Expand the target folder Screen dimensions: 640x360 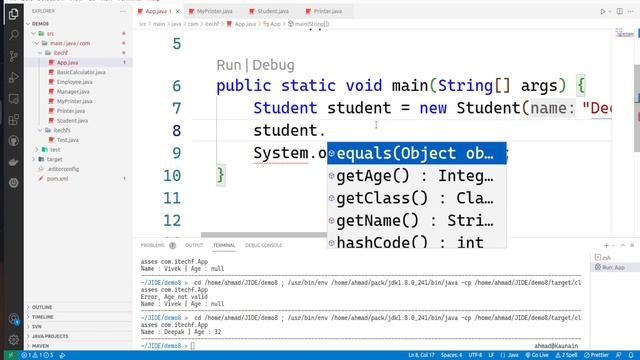click(33, 159)
